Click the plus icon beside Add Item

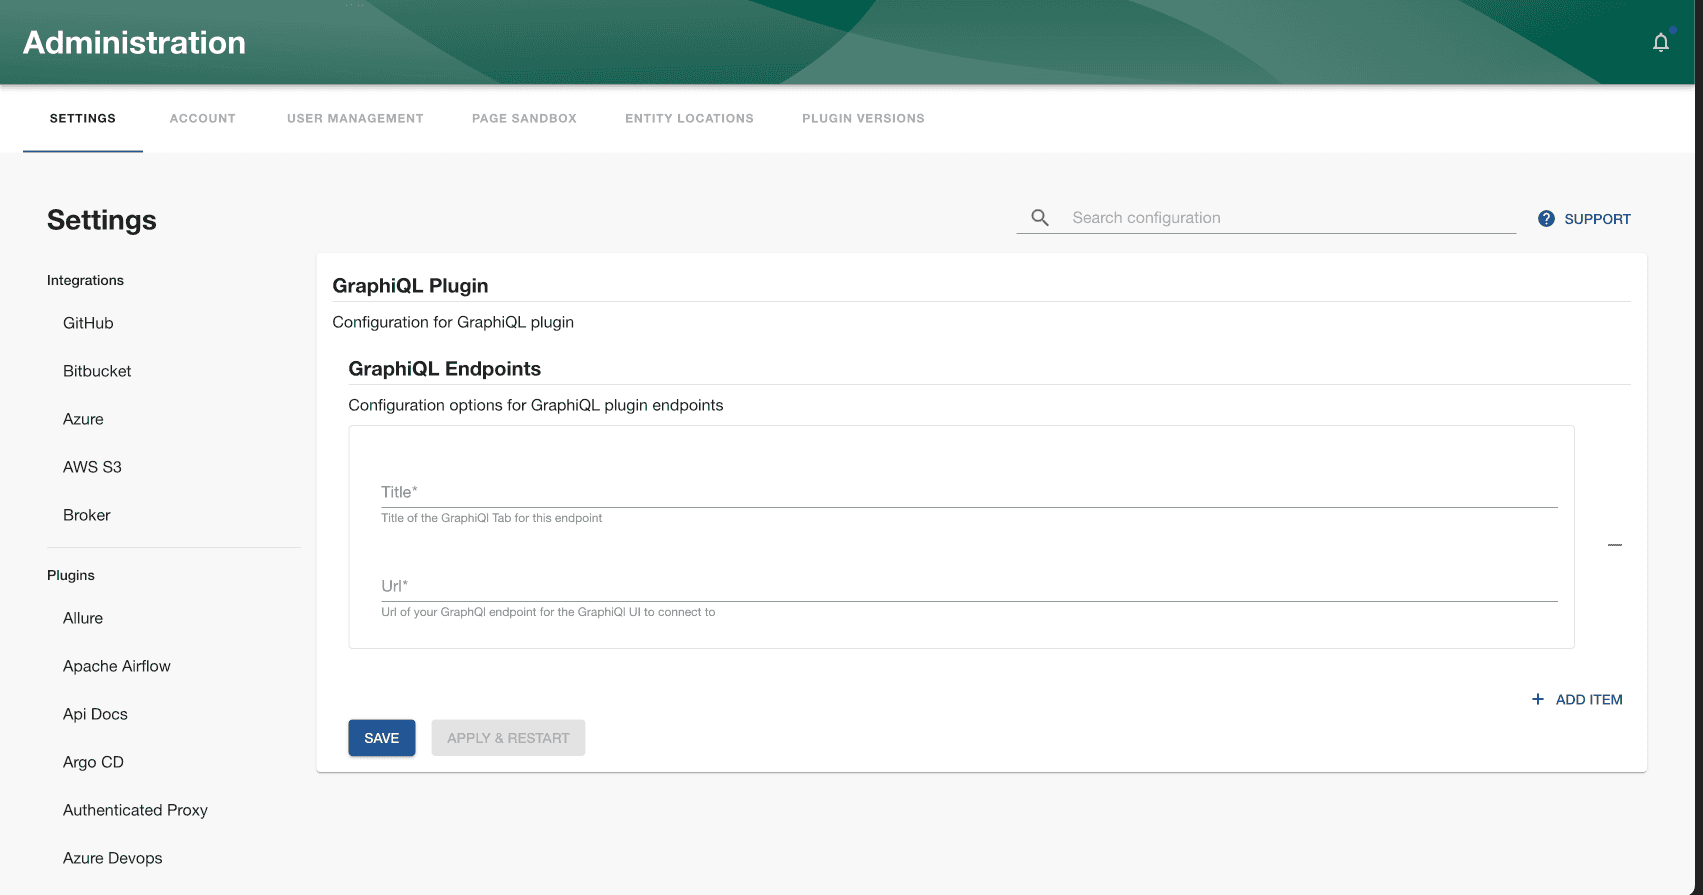pyautogui.click(x=1538, y=699)
